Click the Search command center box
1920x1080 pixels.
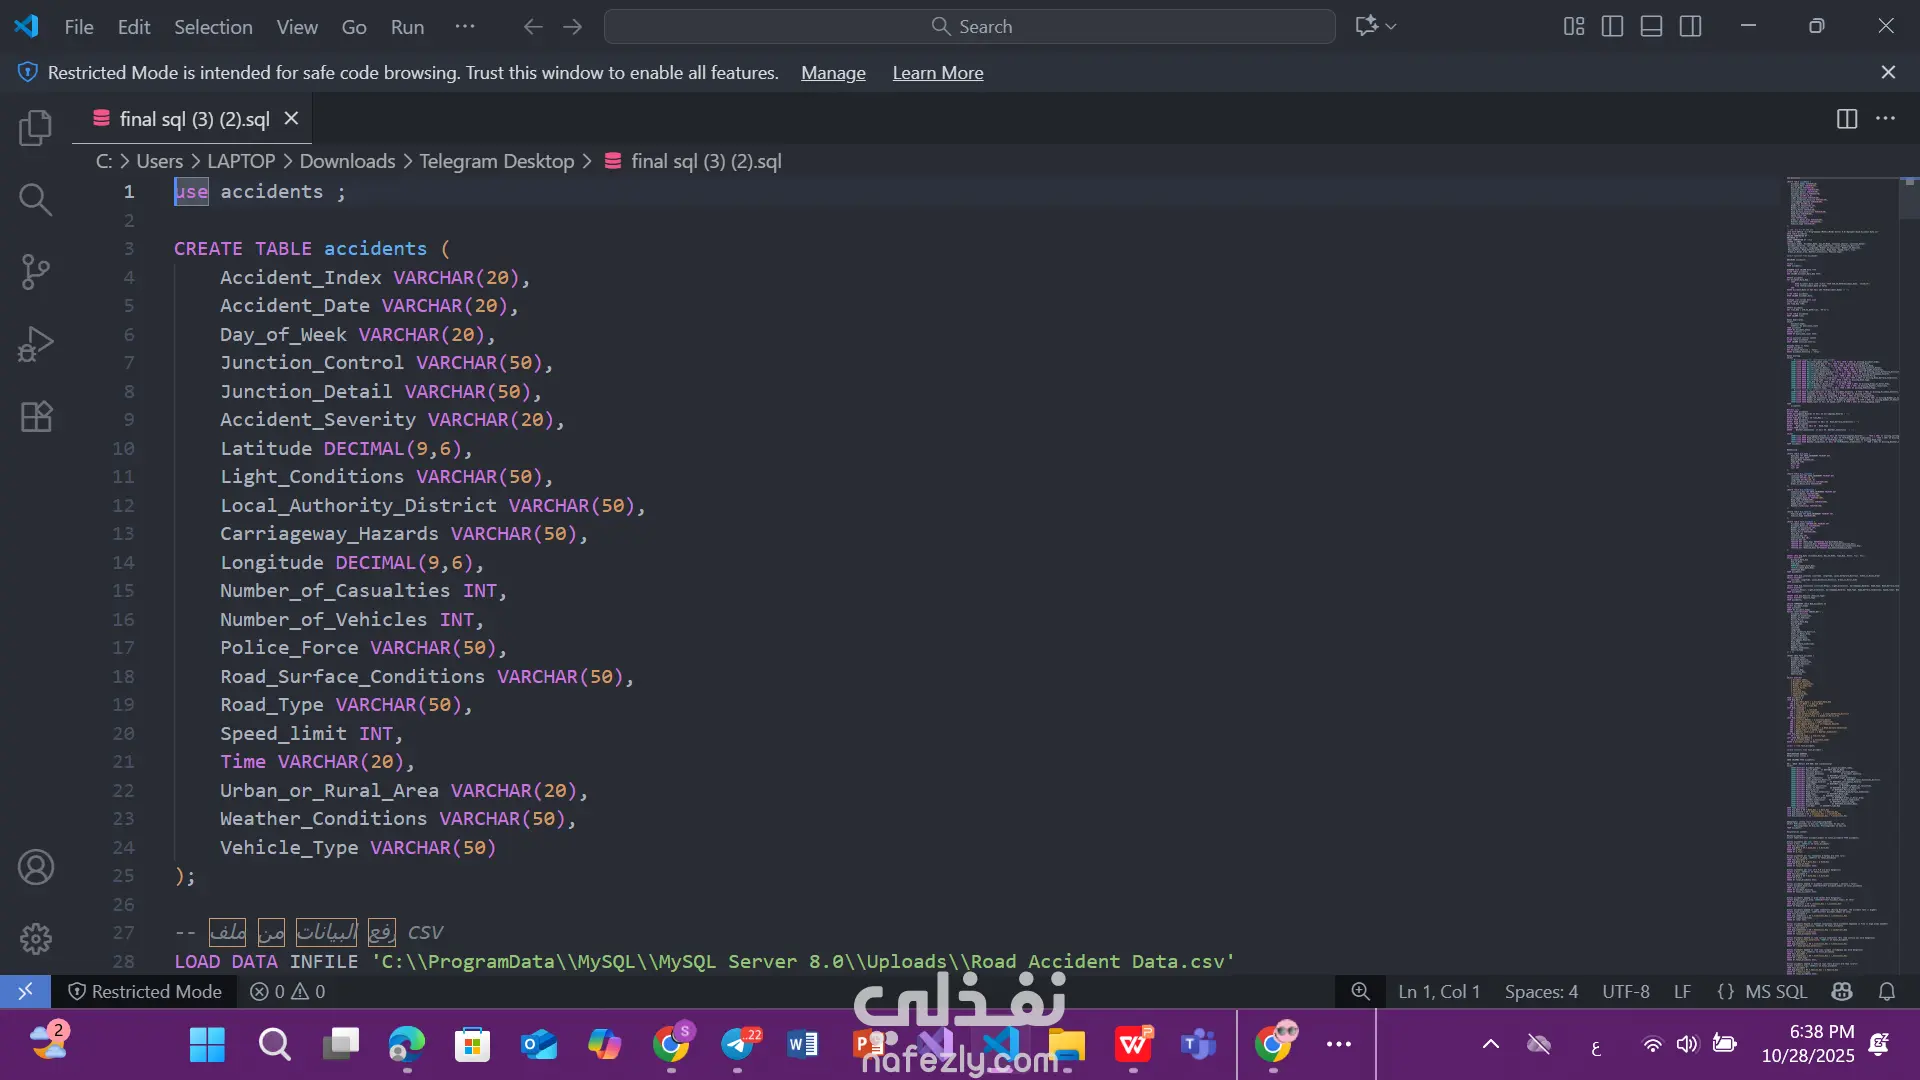(x=969, y=27)
